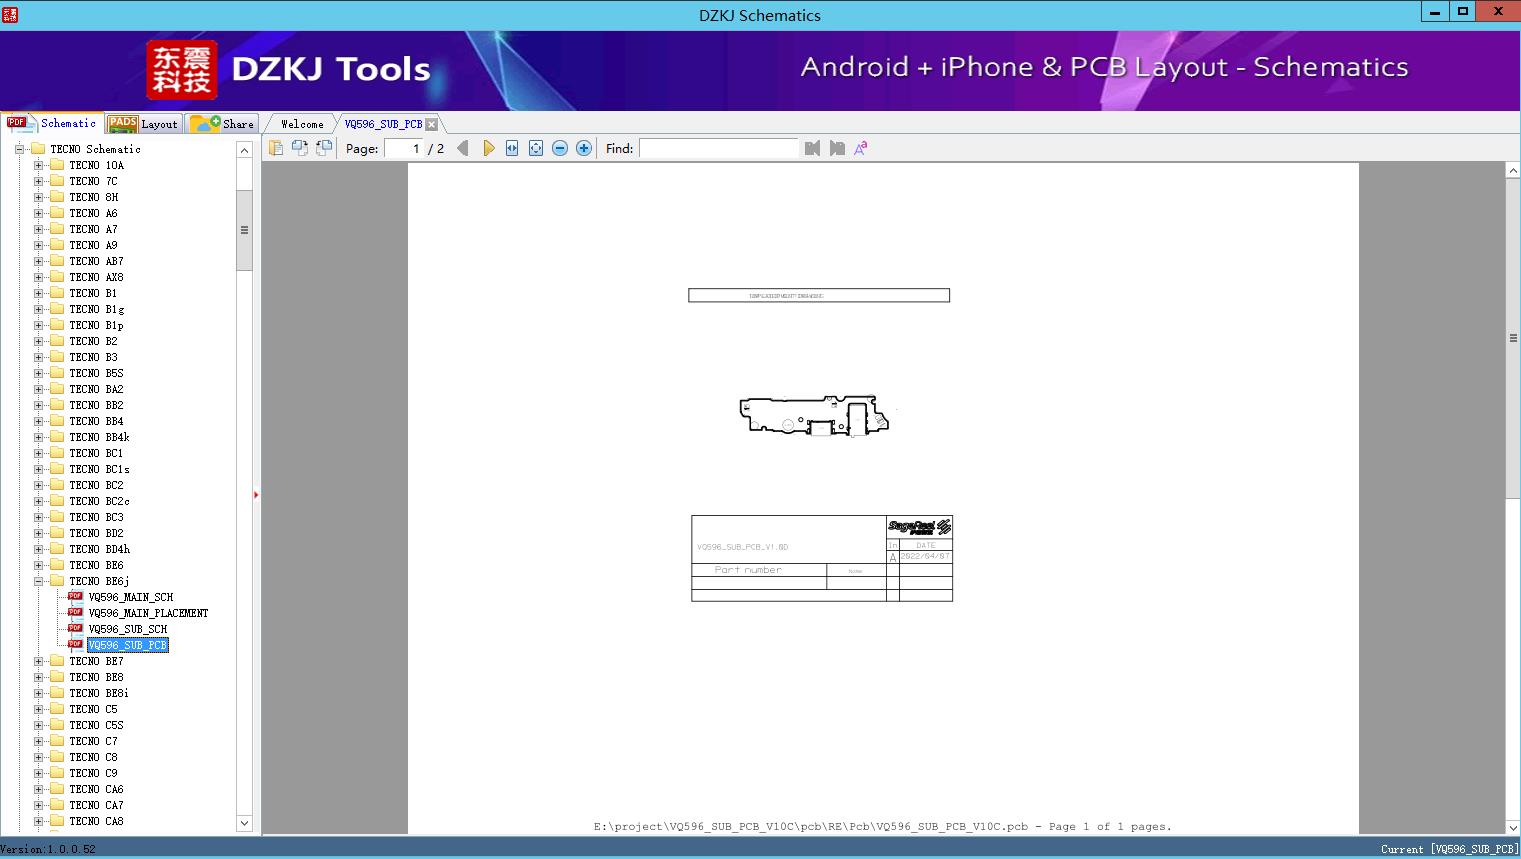Expand the TECNO 10A folder

[x=38, y=165]
